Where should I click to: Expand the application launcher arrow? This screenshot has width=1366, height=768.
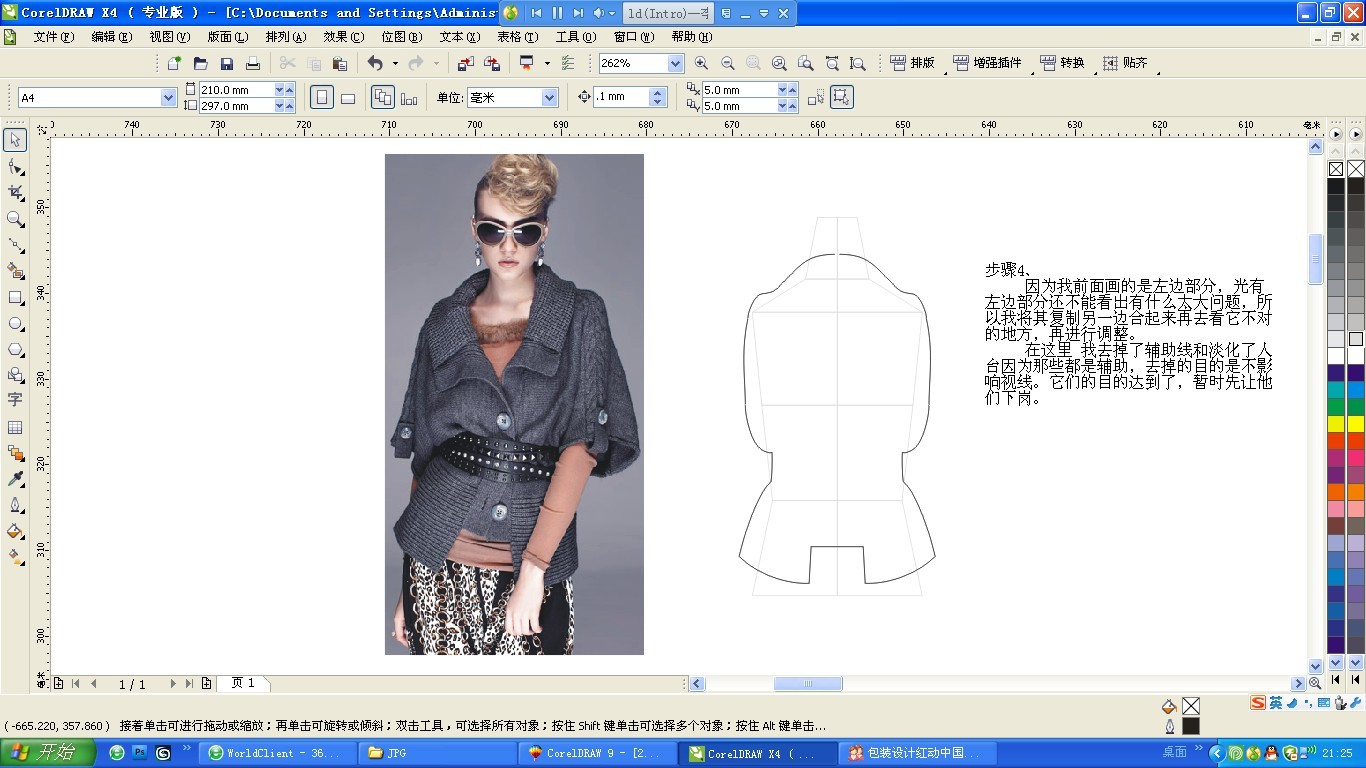tap(547, 63)
